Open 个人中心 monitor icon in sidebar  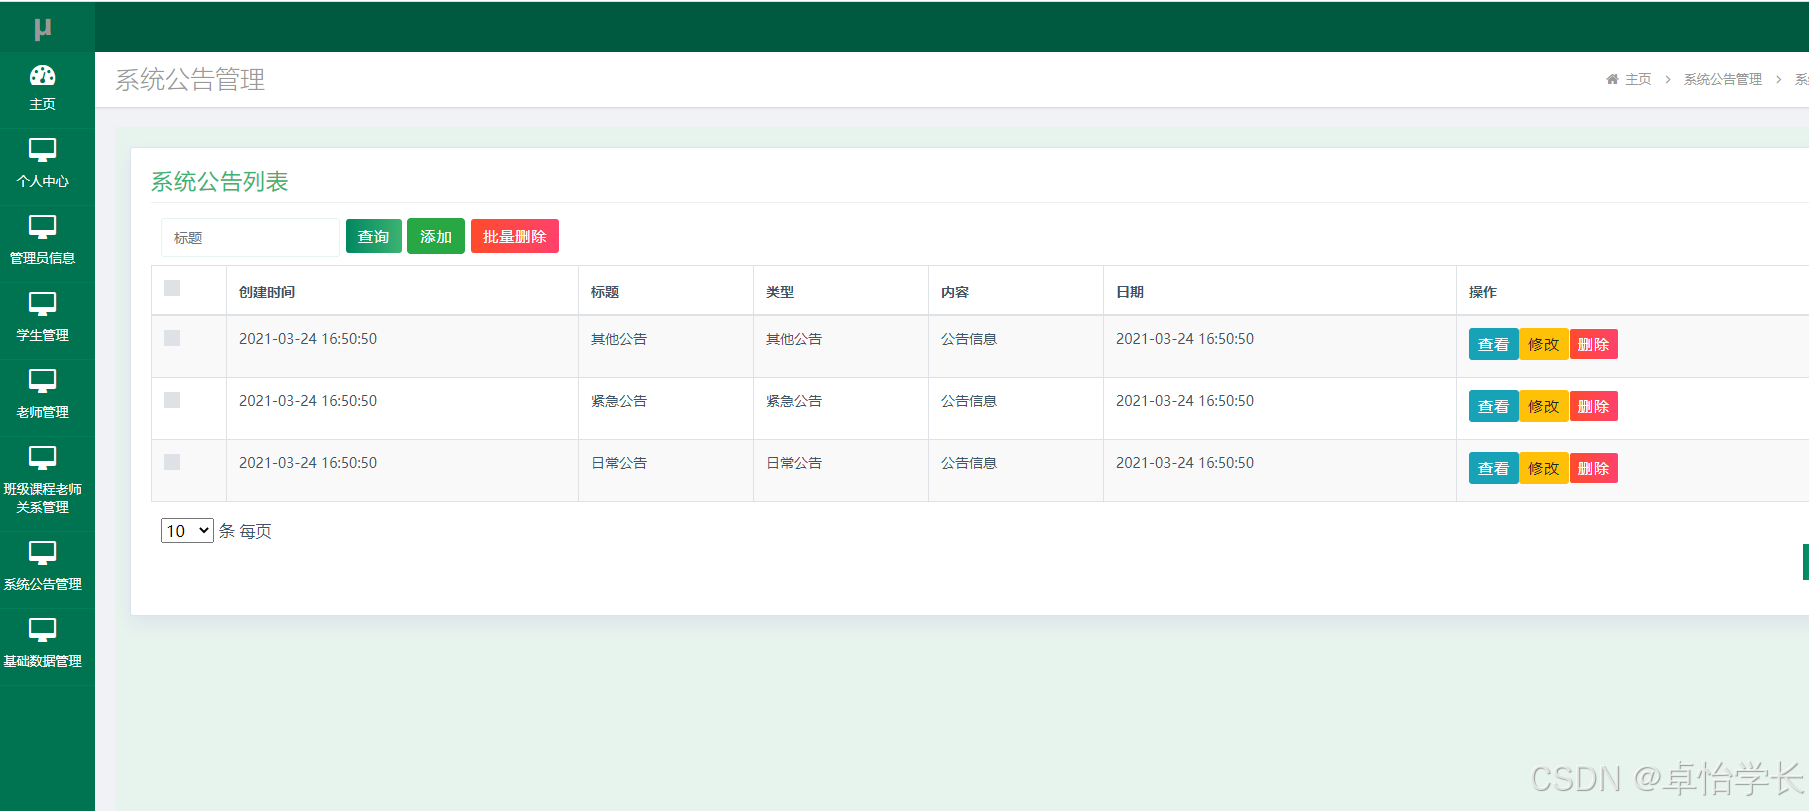(42, 150)
